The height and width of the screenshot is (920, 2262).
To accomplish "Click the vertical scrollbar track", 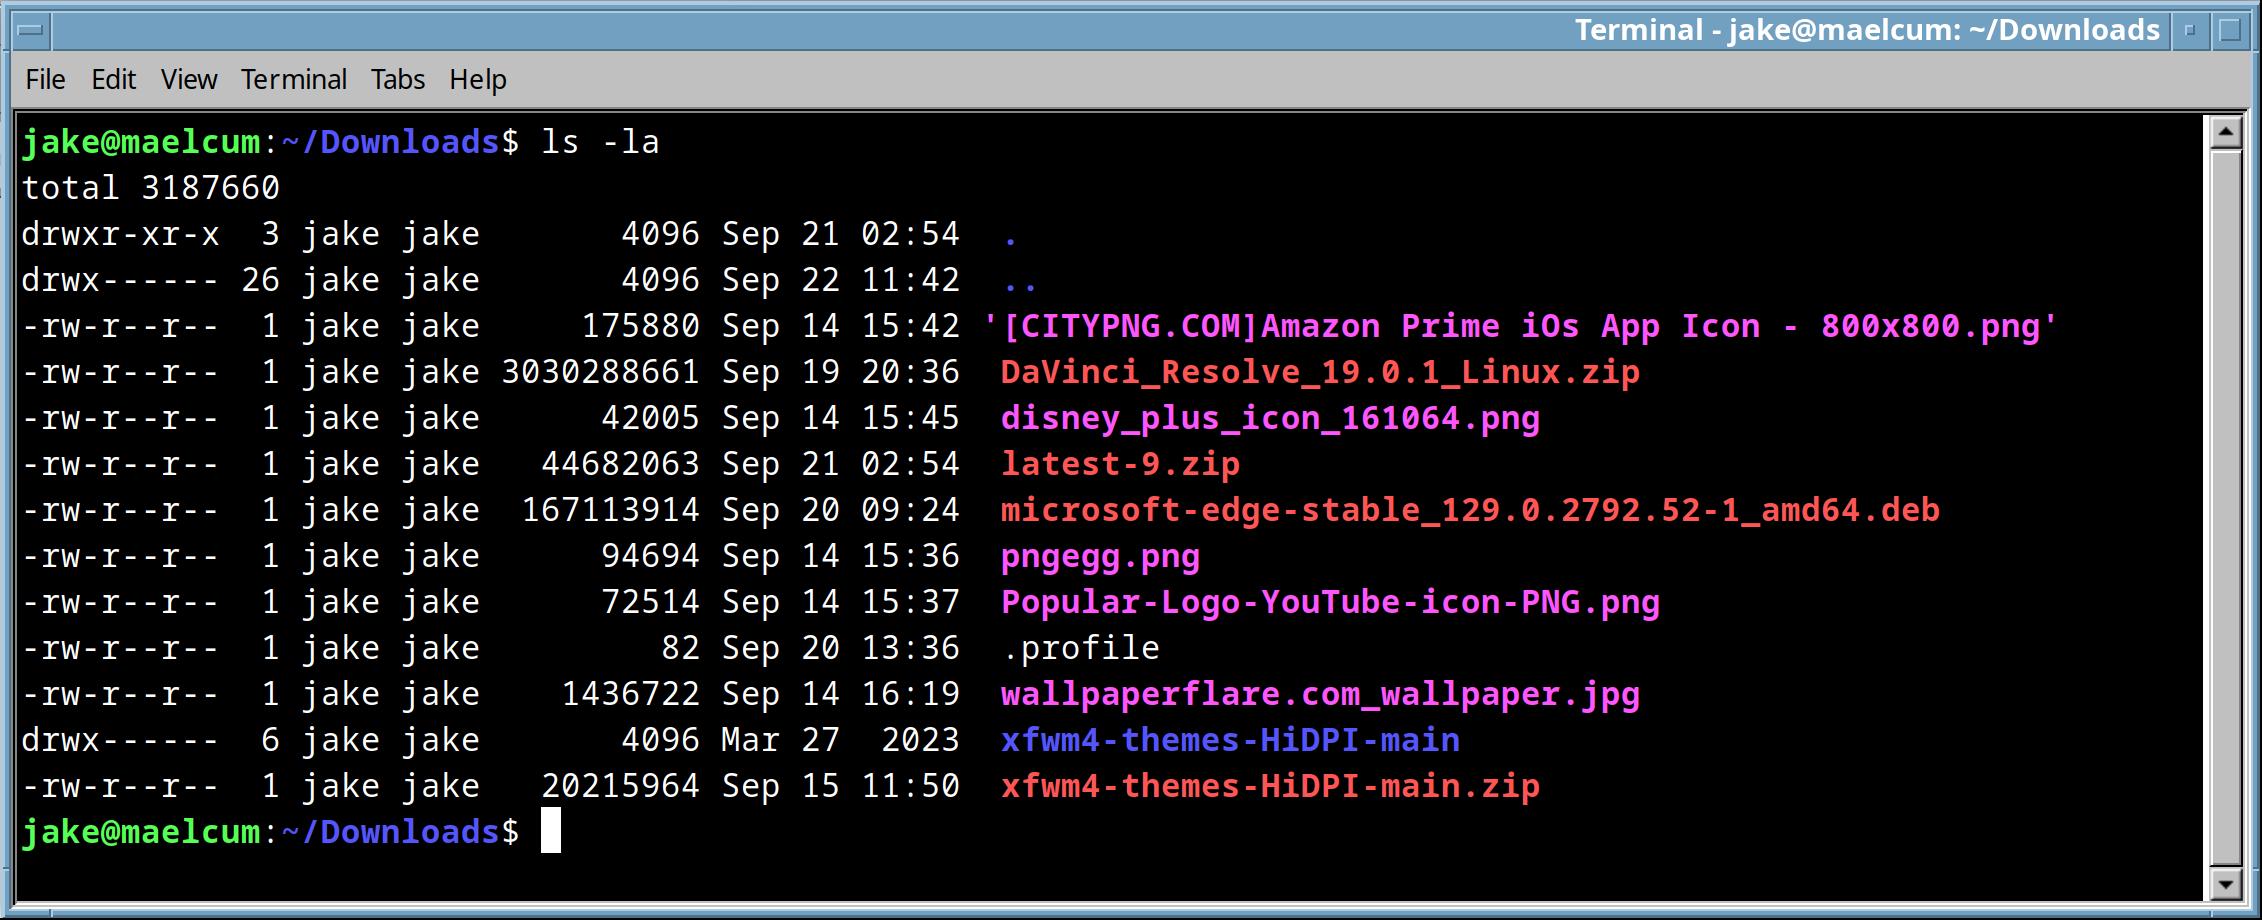I will [2226, 500].
